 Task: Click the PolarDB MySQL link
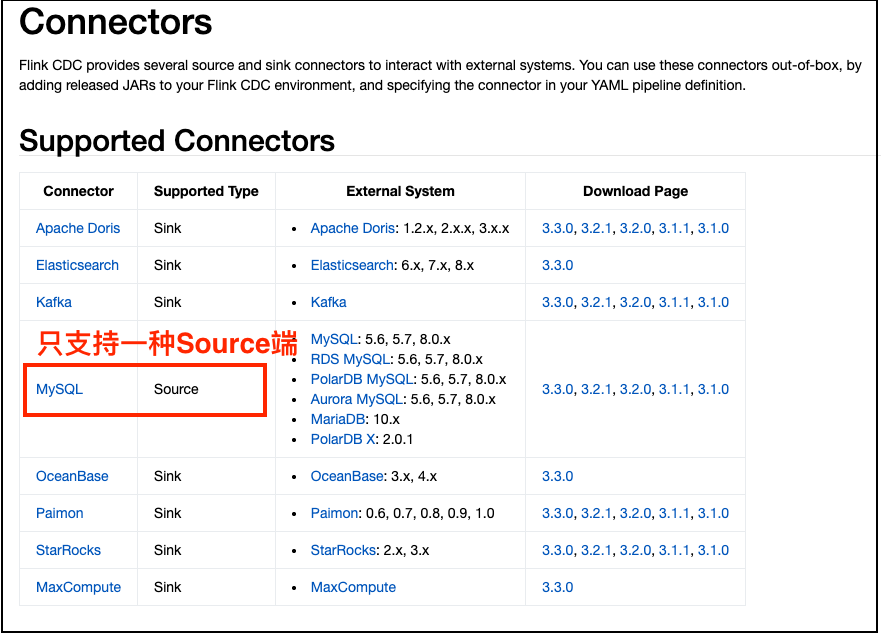[362, 379]
